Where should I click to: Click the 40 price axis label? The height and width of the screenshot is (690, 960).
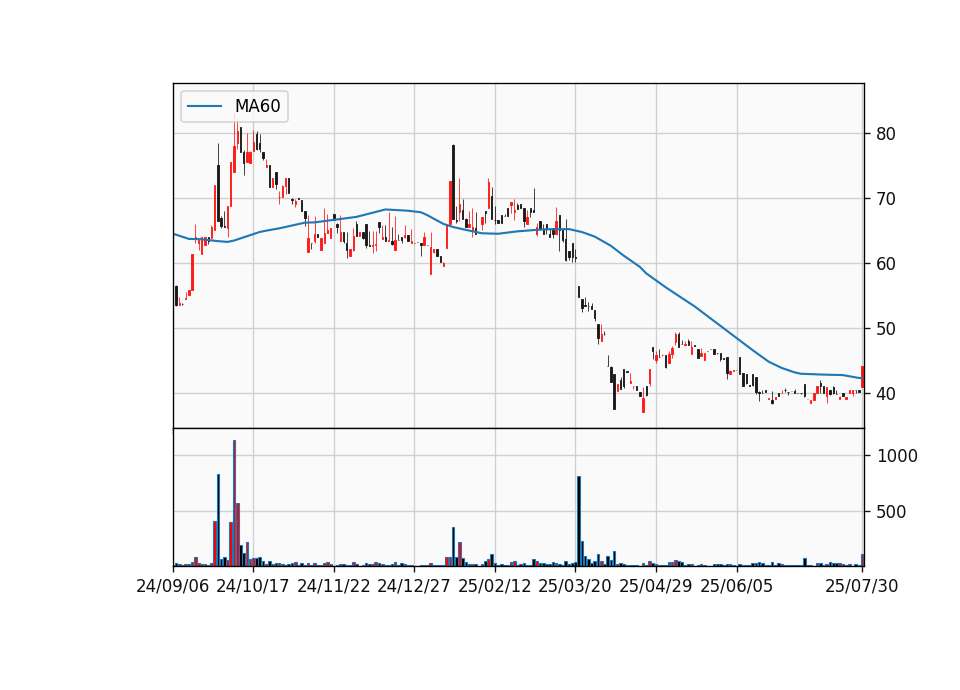coord(885,394)
